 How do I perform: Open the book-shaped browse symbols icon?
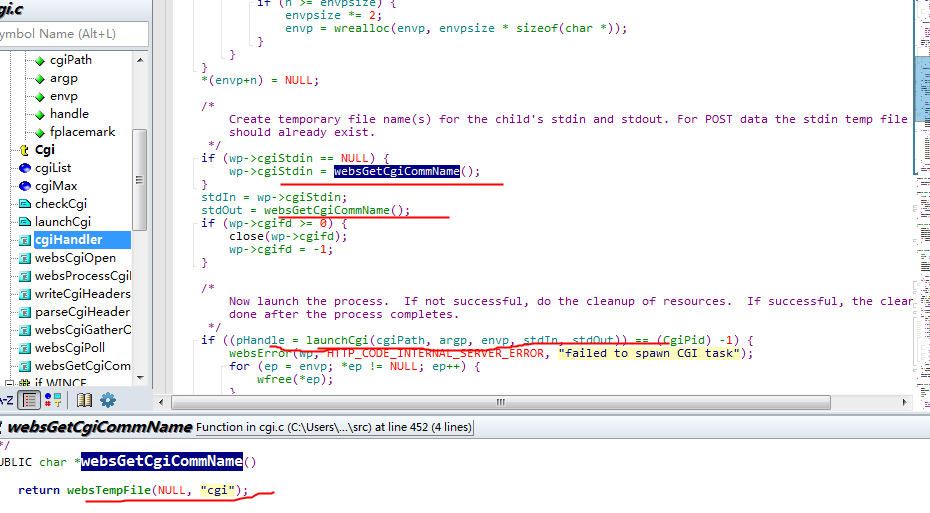pyautogui.click(x=84, y=400)
